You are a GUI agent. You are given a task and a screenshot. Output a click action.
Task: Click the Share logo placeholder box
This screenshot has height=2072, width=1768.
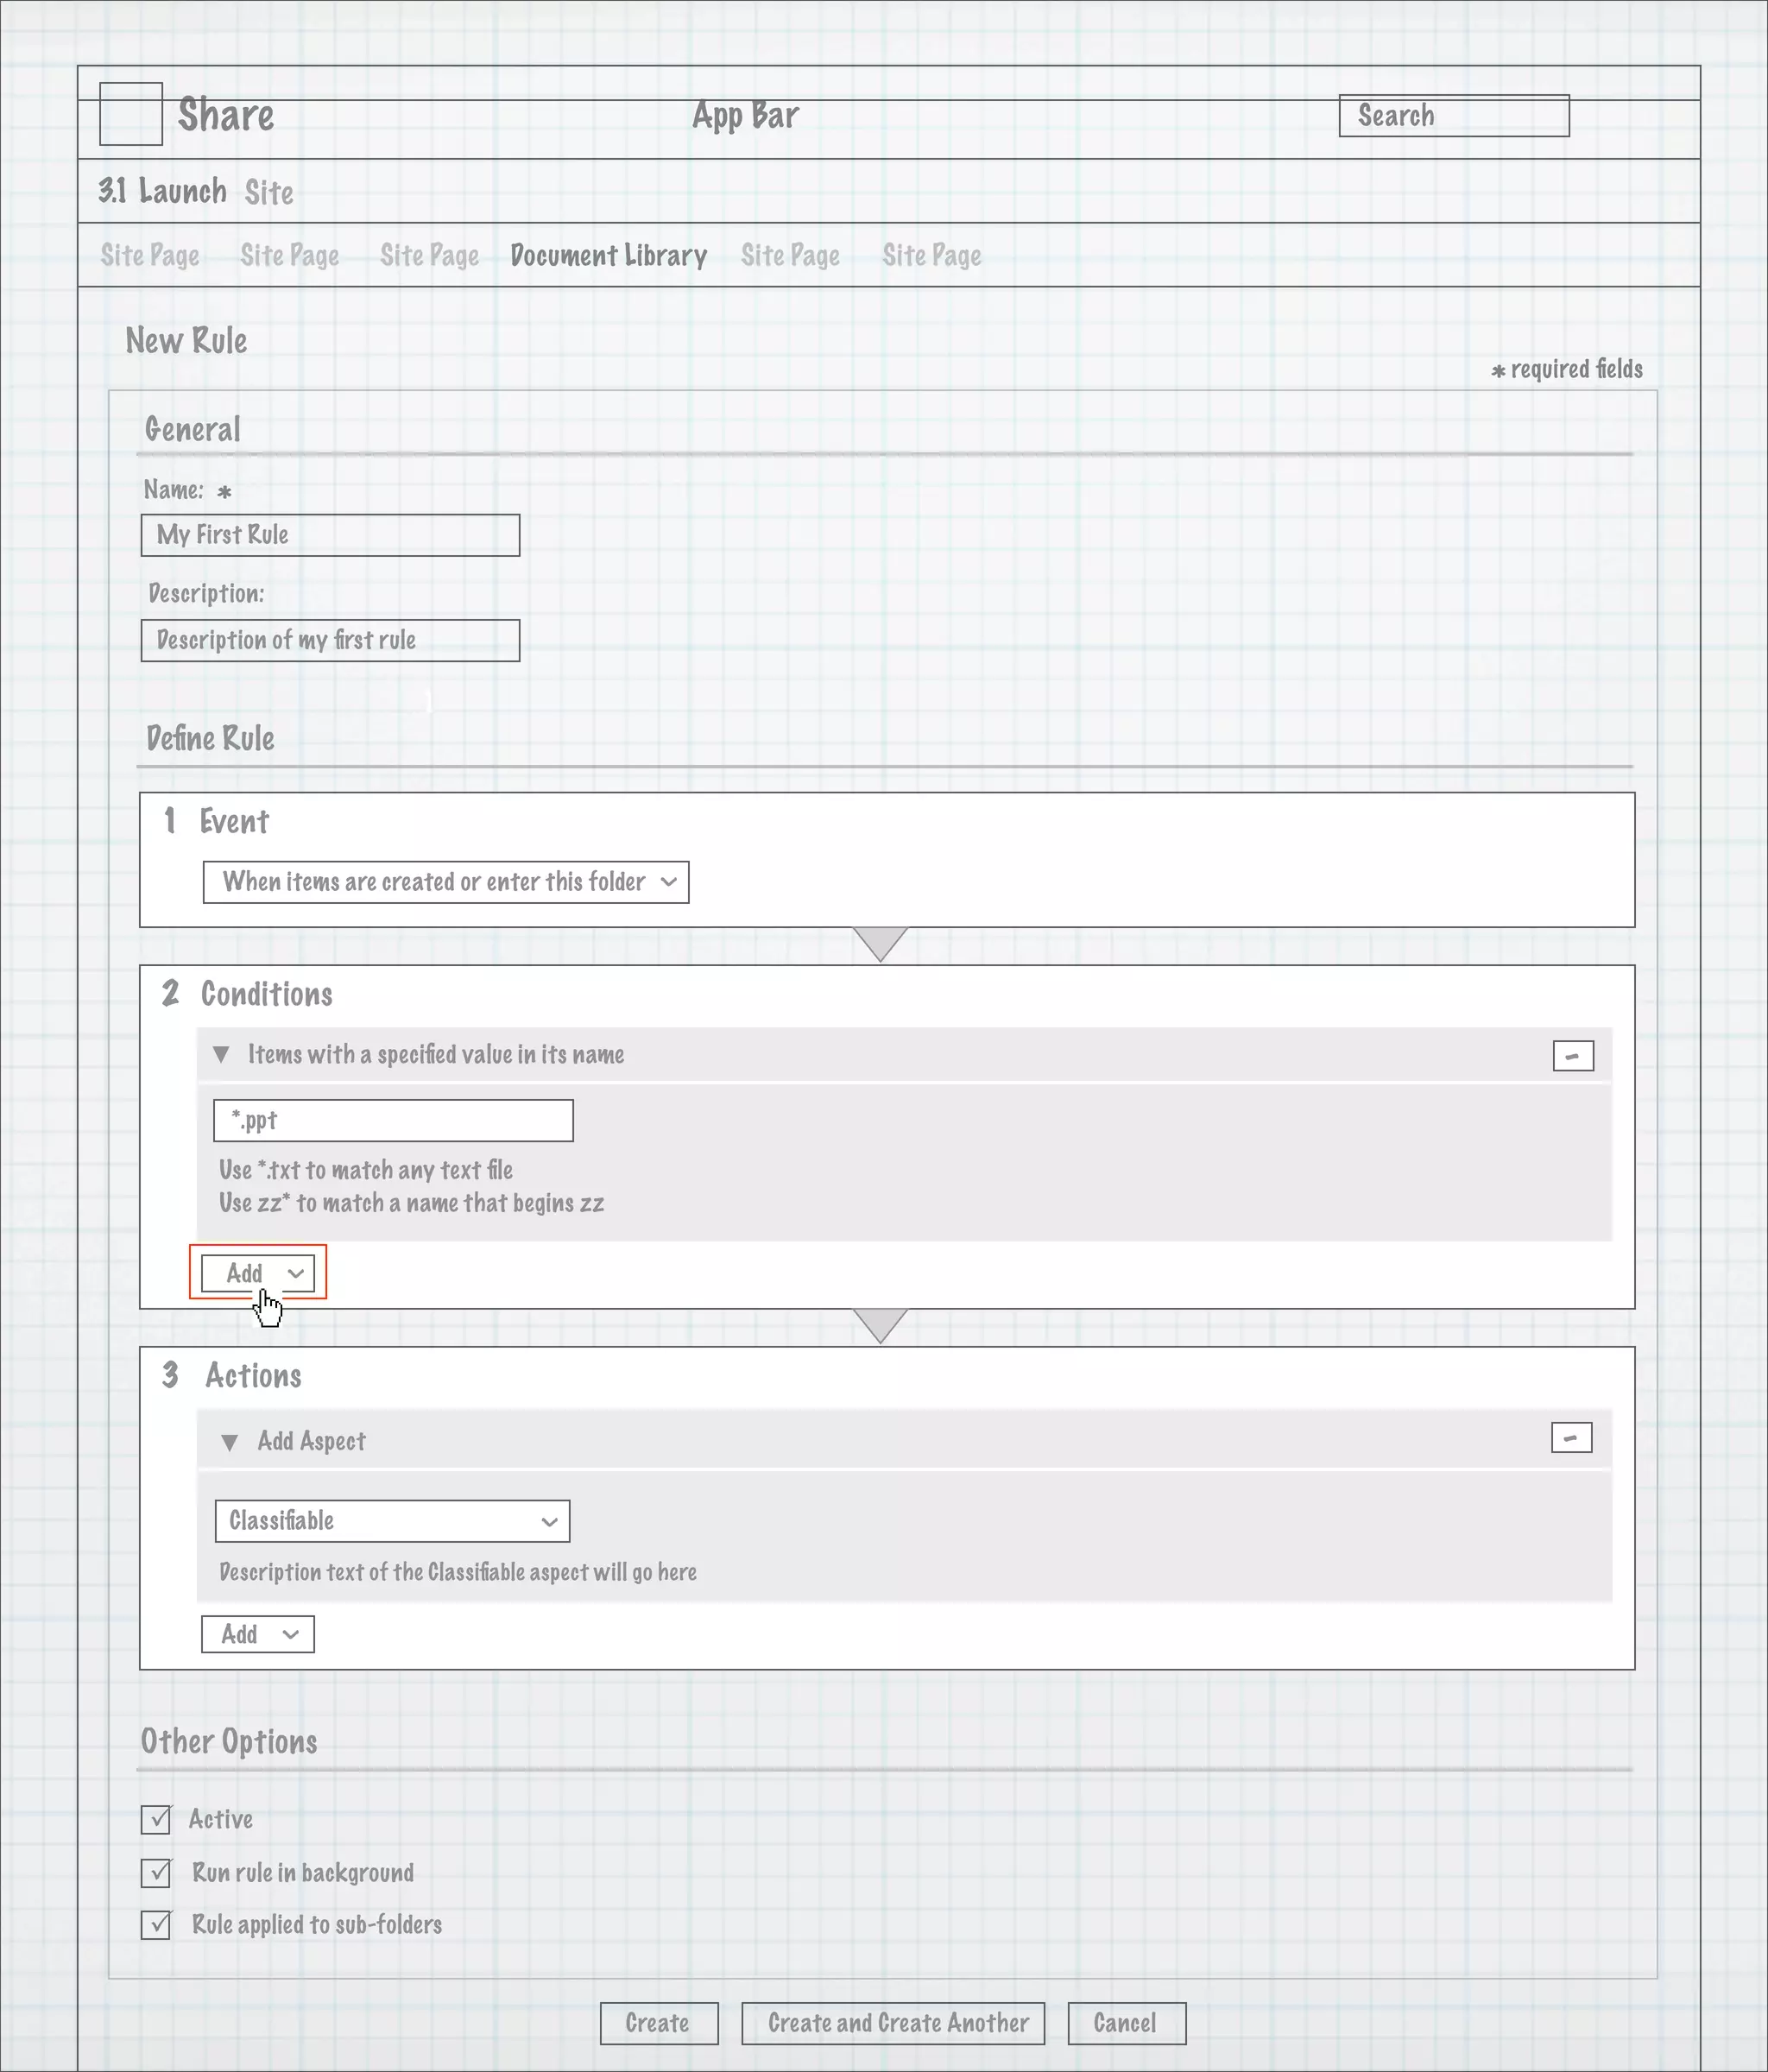pos(131,114)
